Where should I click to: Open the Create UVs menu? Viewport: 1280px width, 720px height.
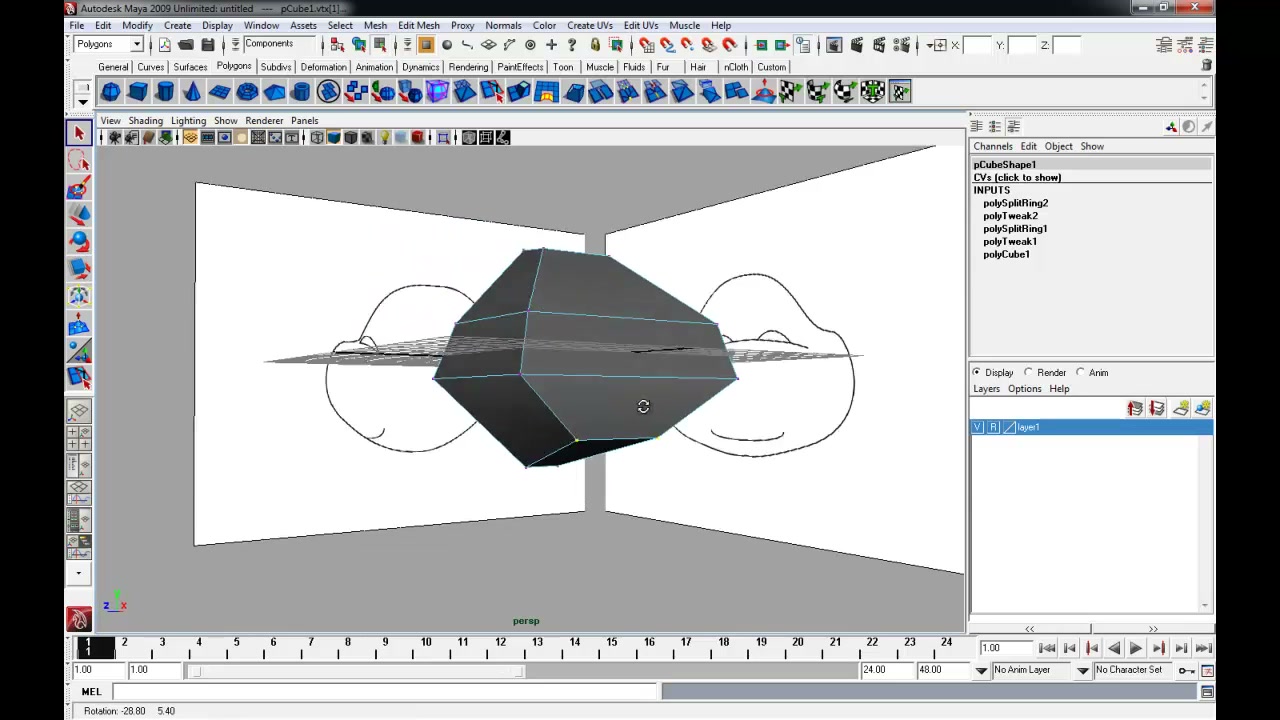point(590,25)
